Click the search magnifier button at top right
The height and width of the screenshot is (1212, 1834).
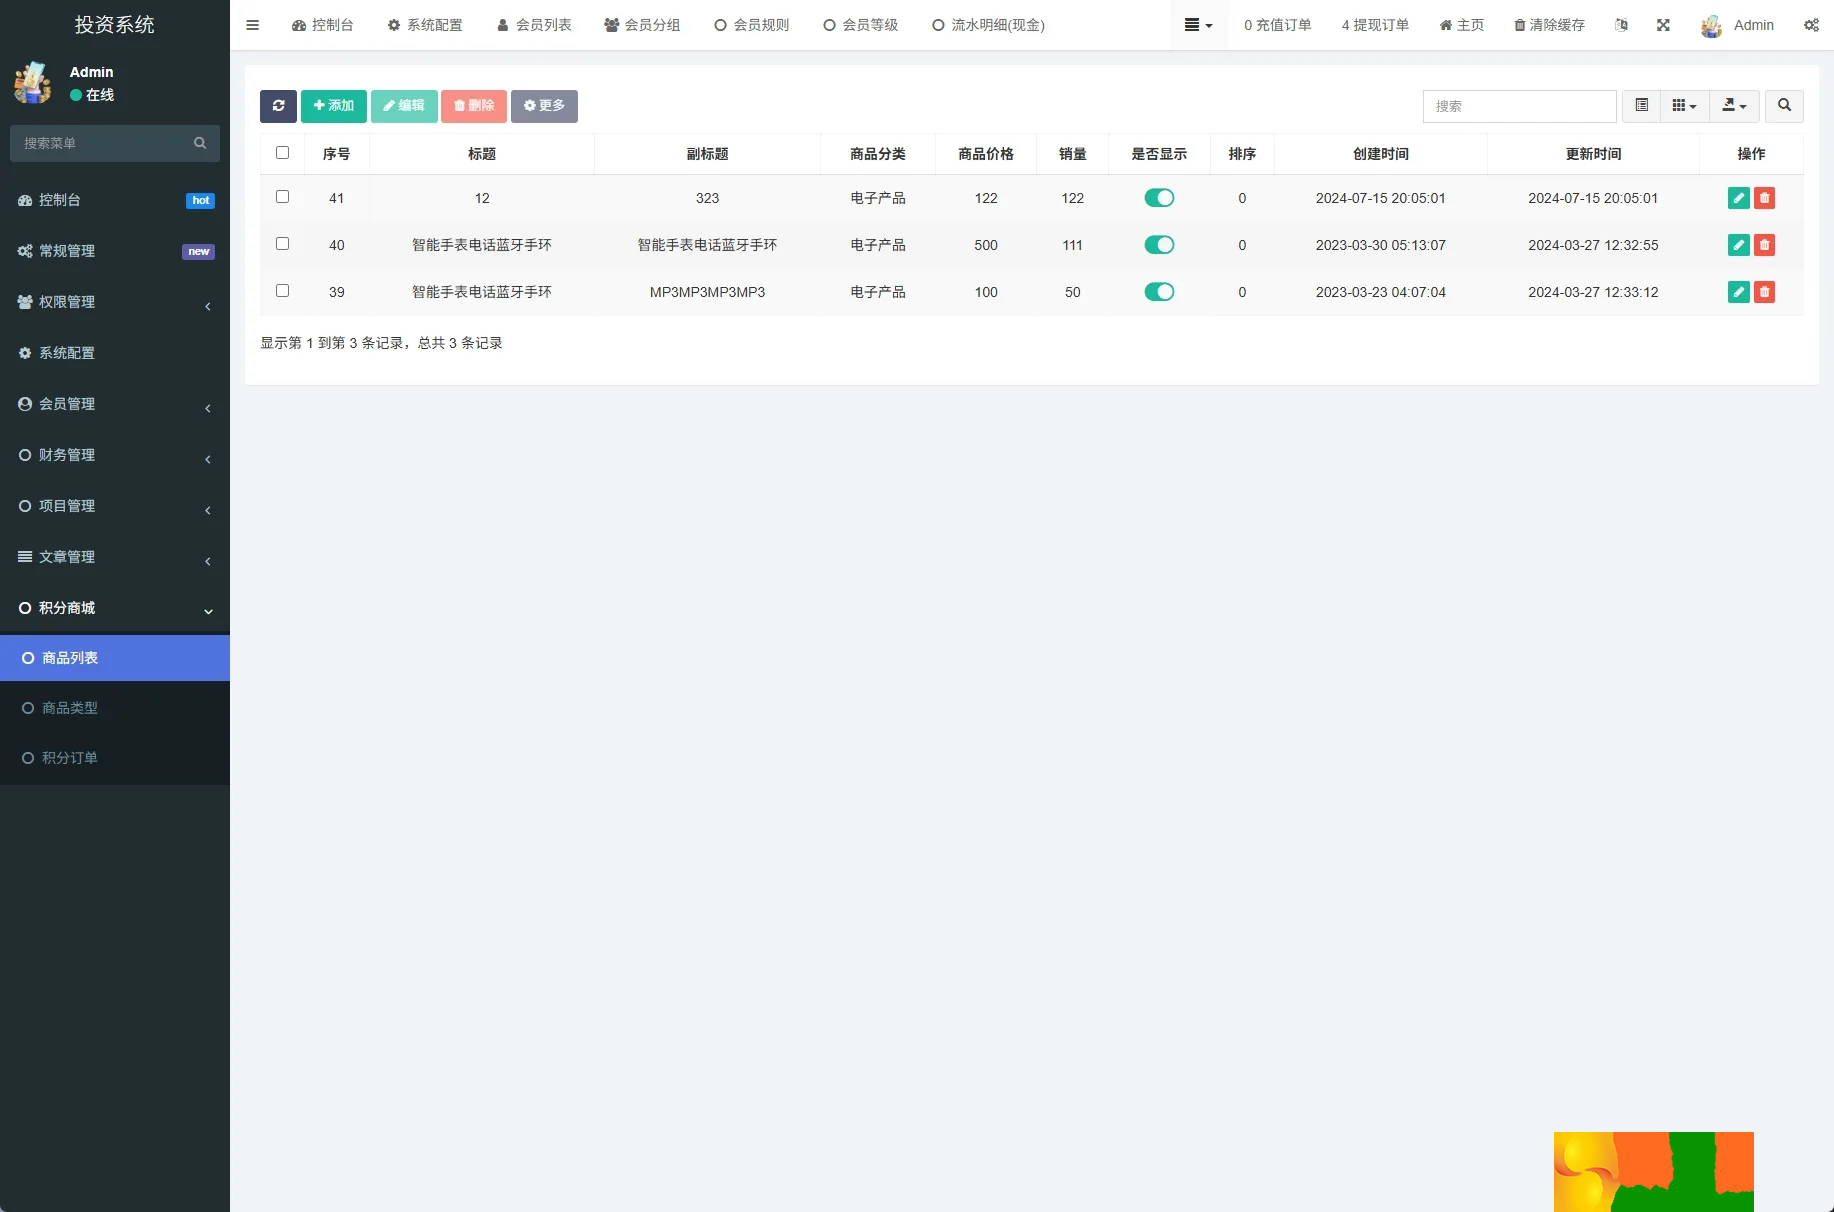(x=1784, y=106)
